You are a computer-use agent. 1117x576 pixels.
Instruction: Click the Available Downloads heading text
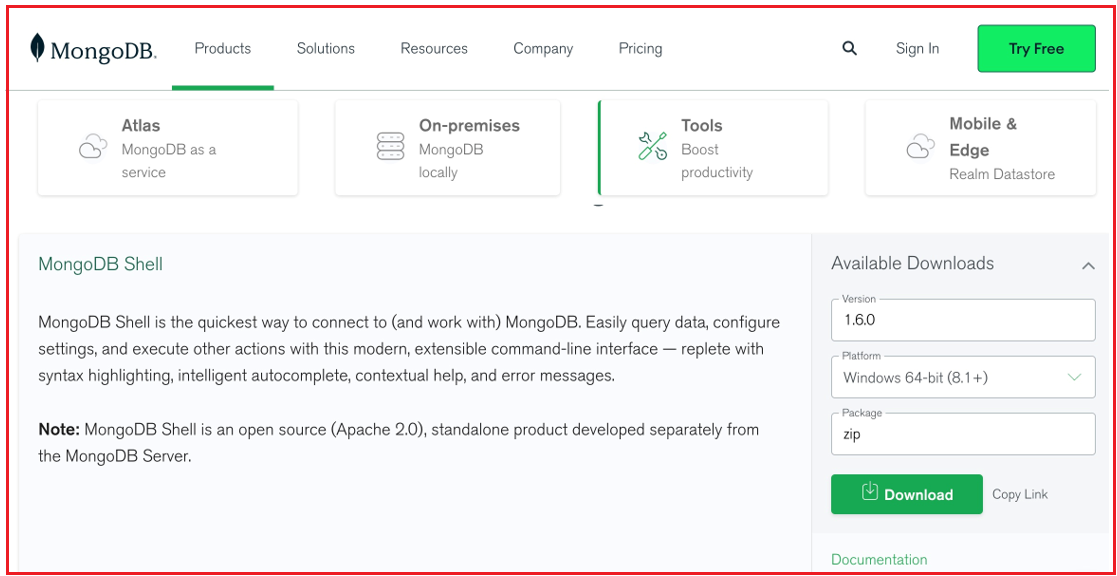(913, 263)
